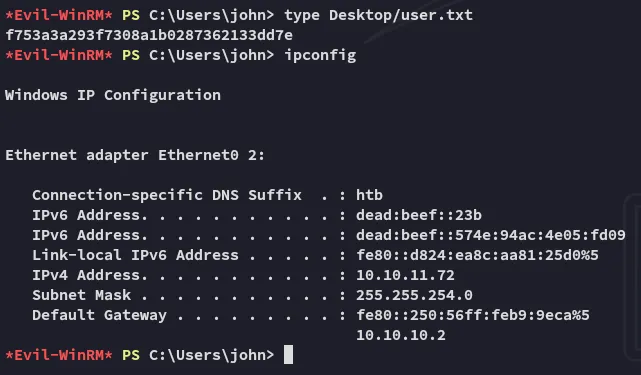Click the 'Windows IP Configuration' heading line

113,95
